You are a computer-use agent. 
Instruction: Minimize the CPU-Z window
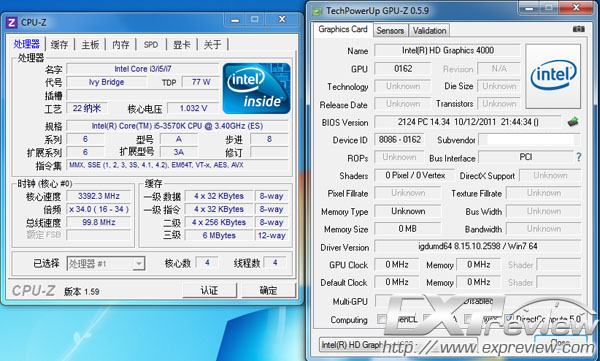pos(235,20)
